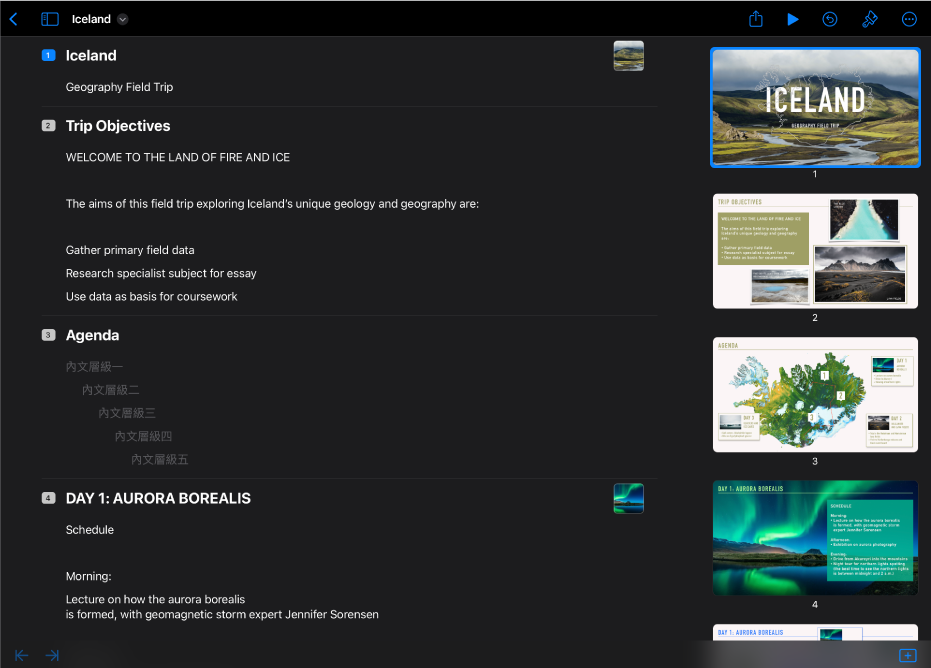Click the small aurora image beside Day 1
Image resolution: width=931 pixels, height=668 pixels.
[628, 498]
